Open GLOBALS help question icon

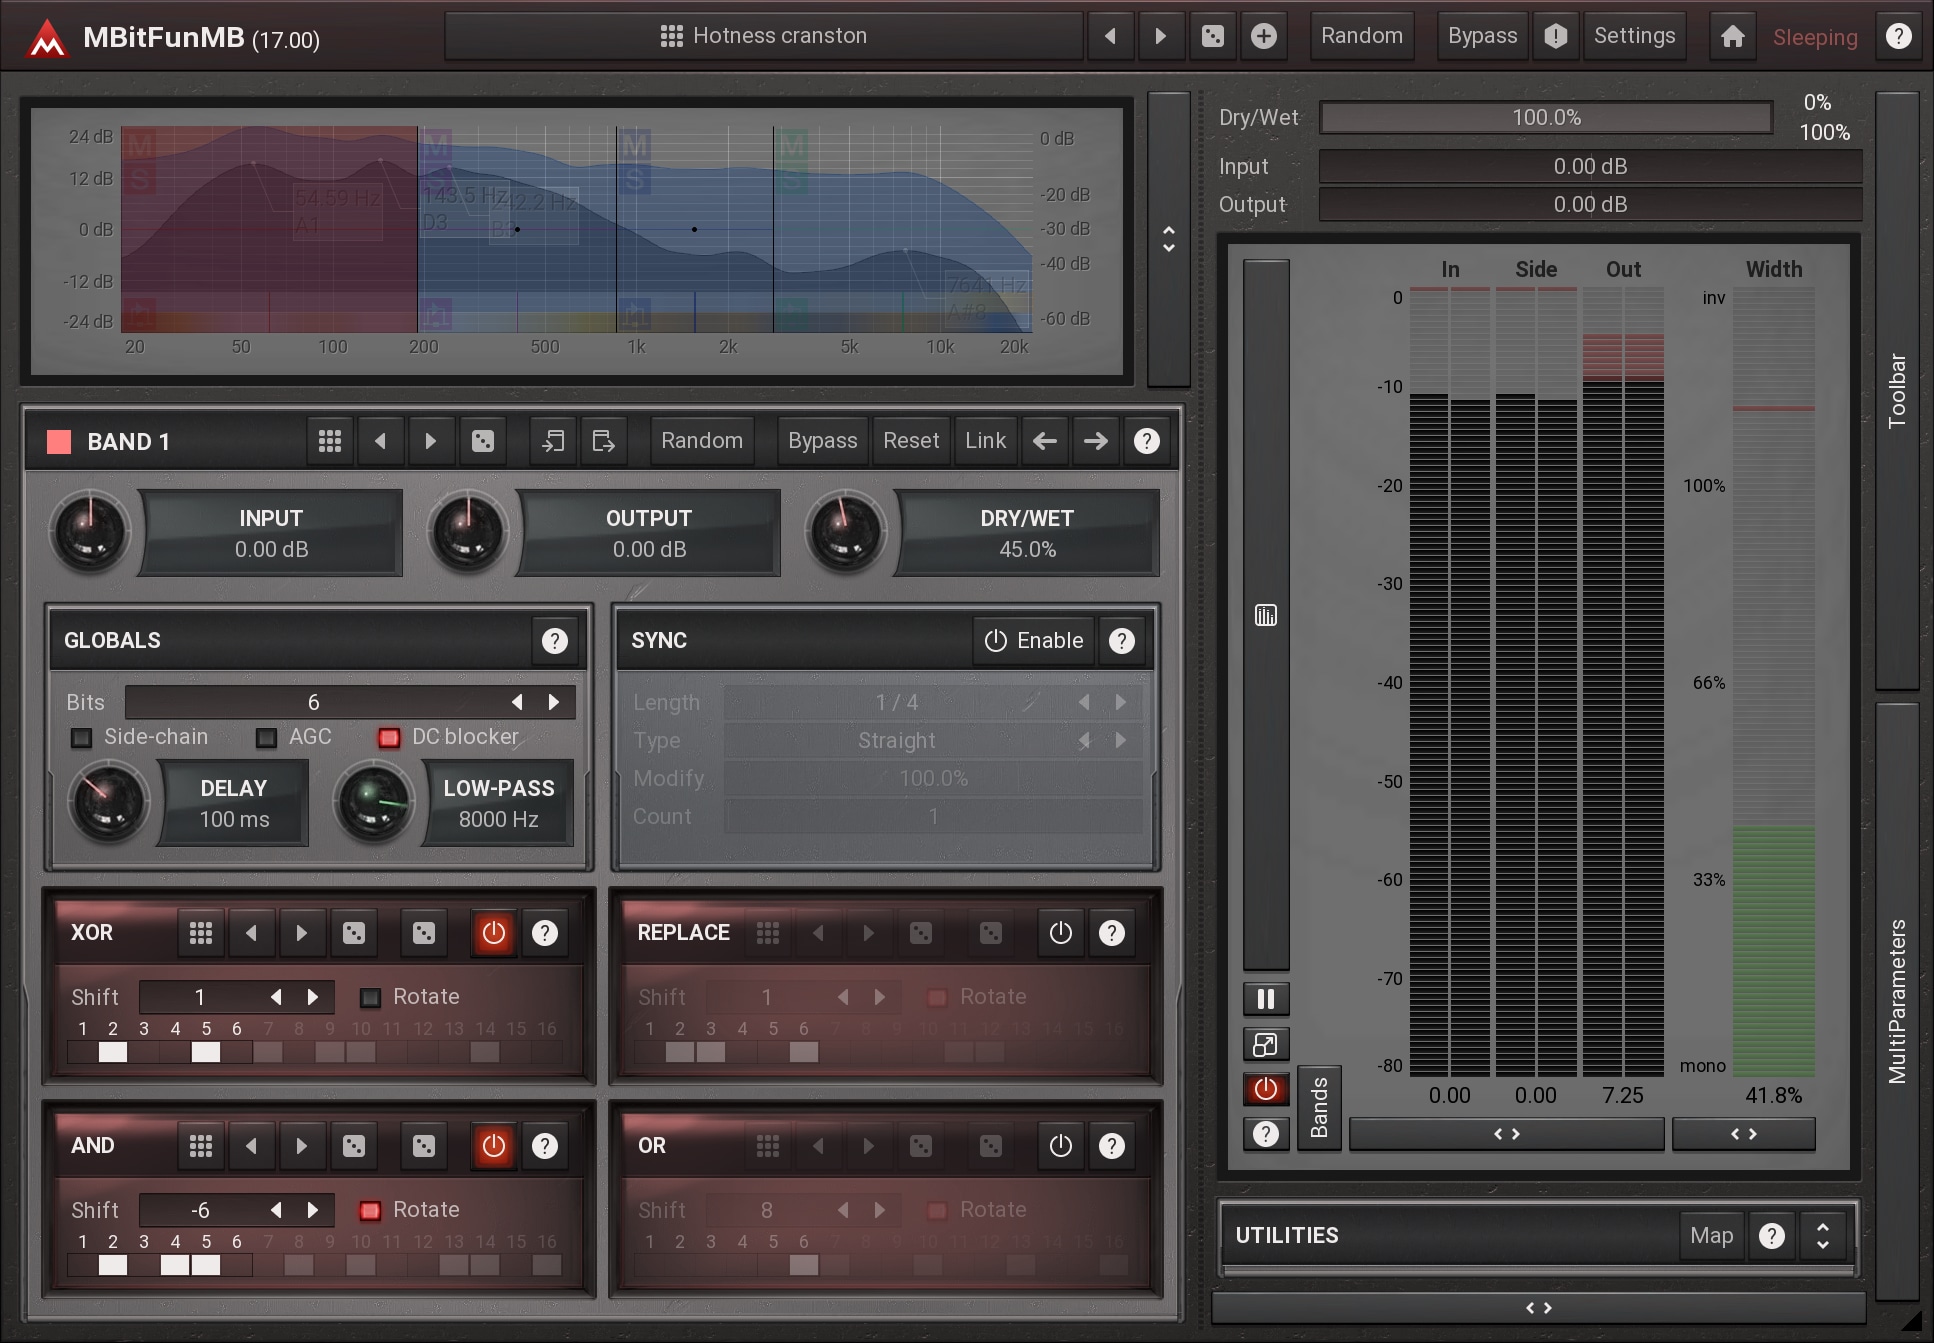coord(554,641)
